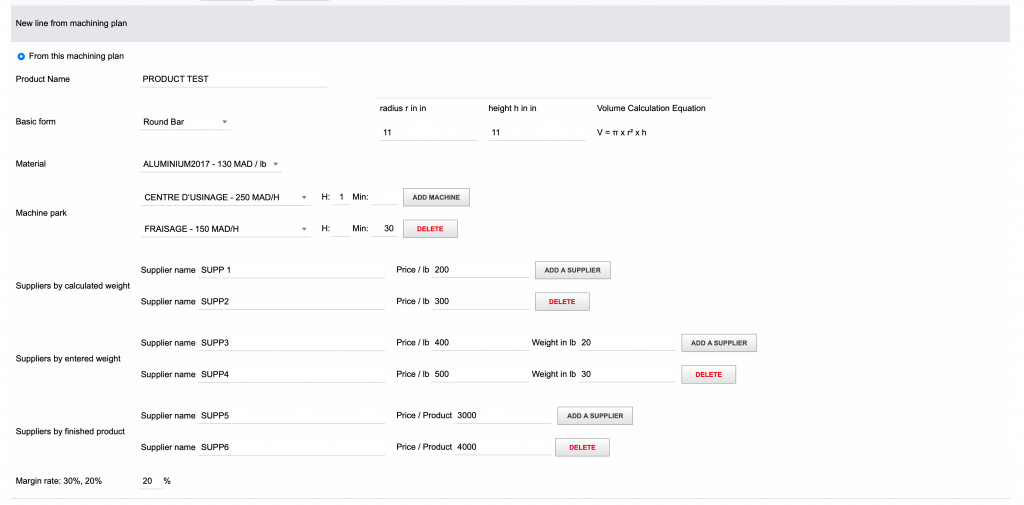This screenshot has width=1024, height=505.
Task: Edit the height h input field
Action: [536, 132]
